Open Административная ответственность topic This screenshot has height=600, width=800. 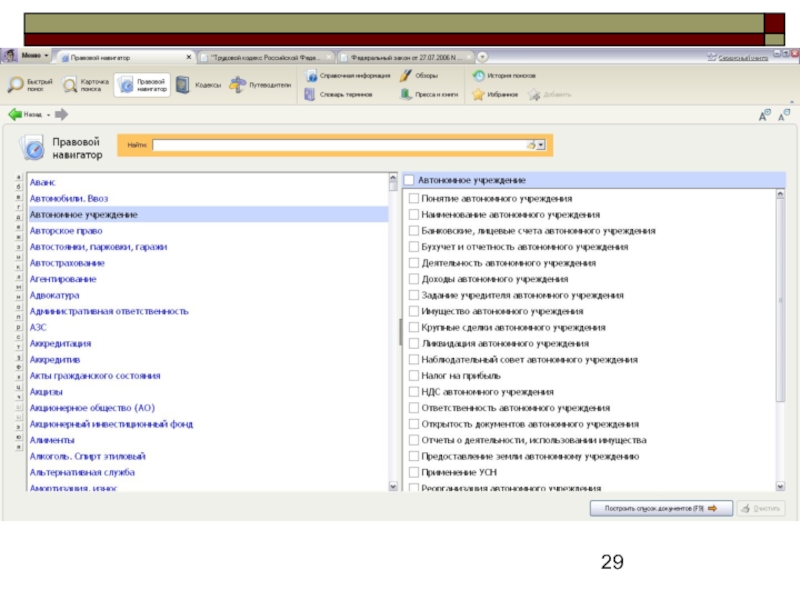pos(109,311)
